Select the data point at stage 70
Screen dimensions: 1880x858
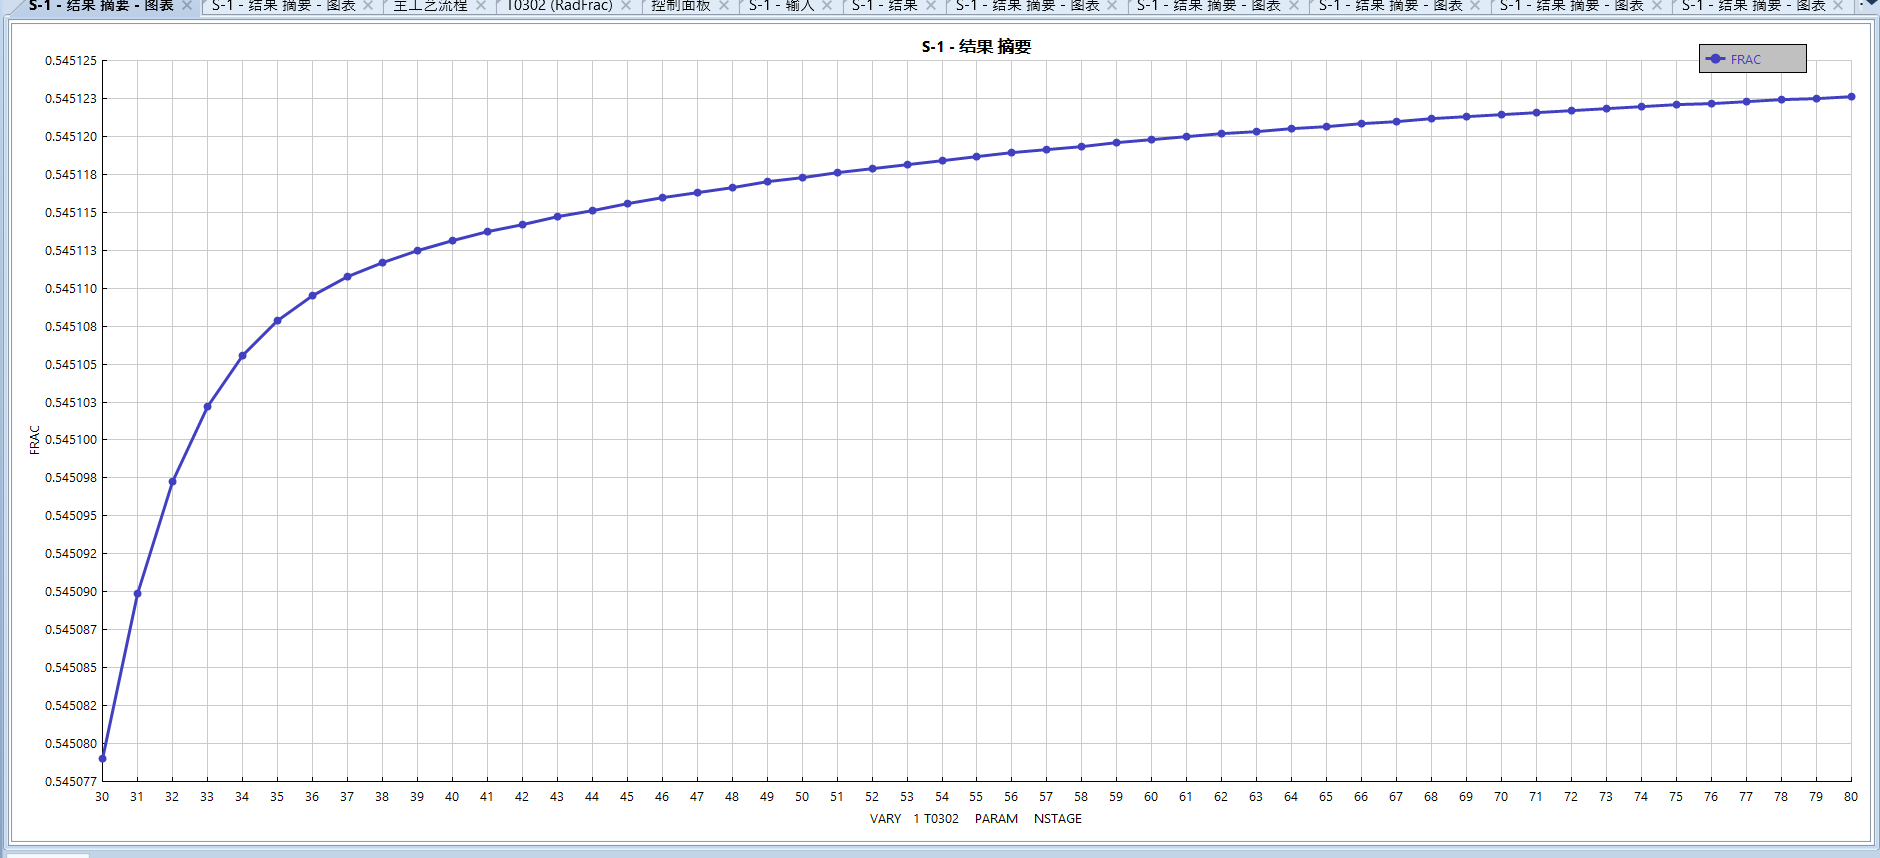tap(1501, 115)
